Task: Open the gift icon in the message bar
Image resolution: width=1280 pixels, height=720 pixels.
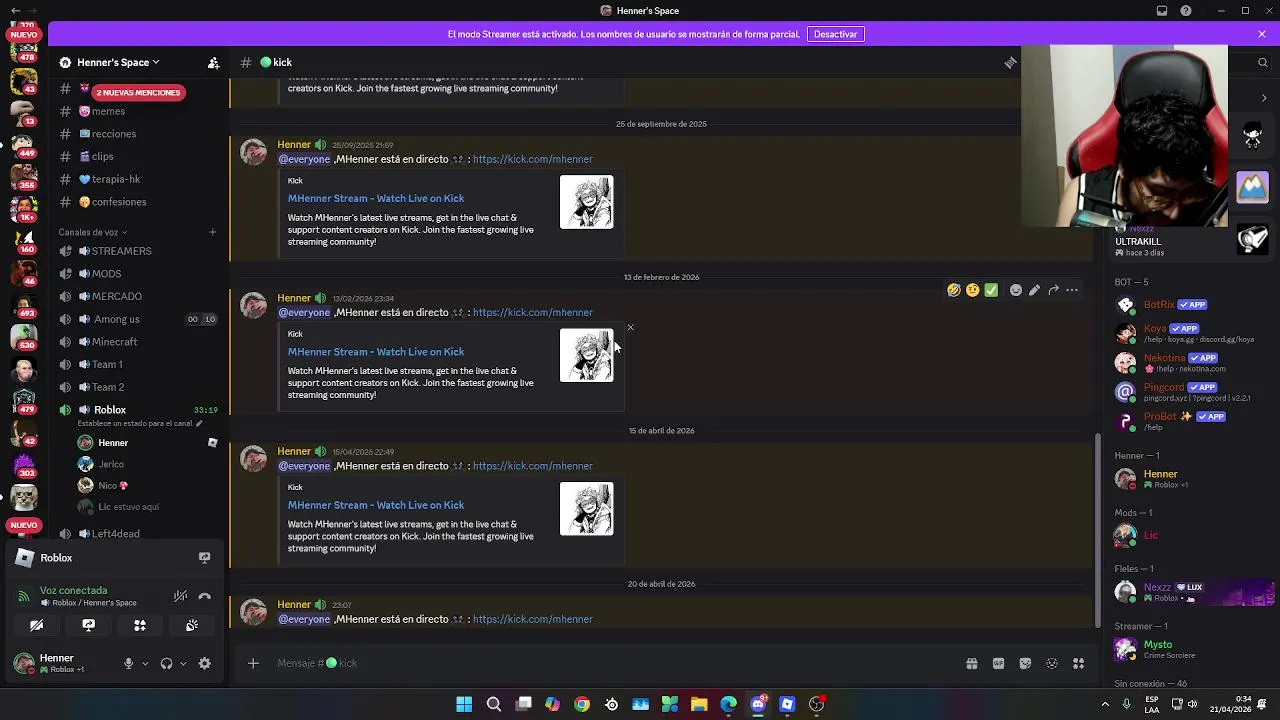Action: tap(971, 663)
